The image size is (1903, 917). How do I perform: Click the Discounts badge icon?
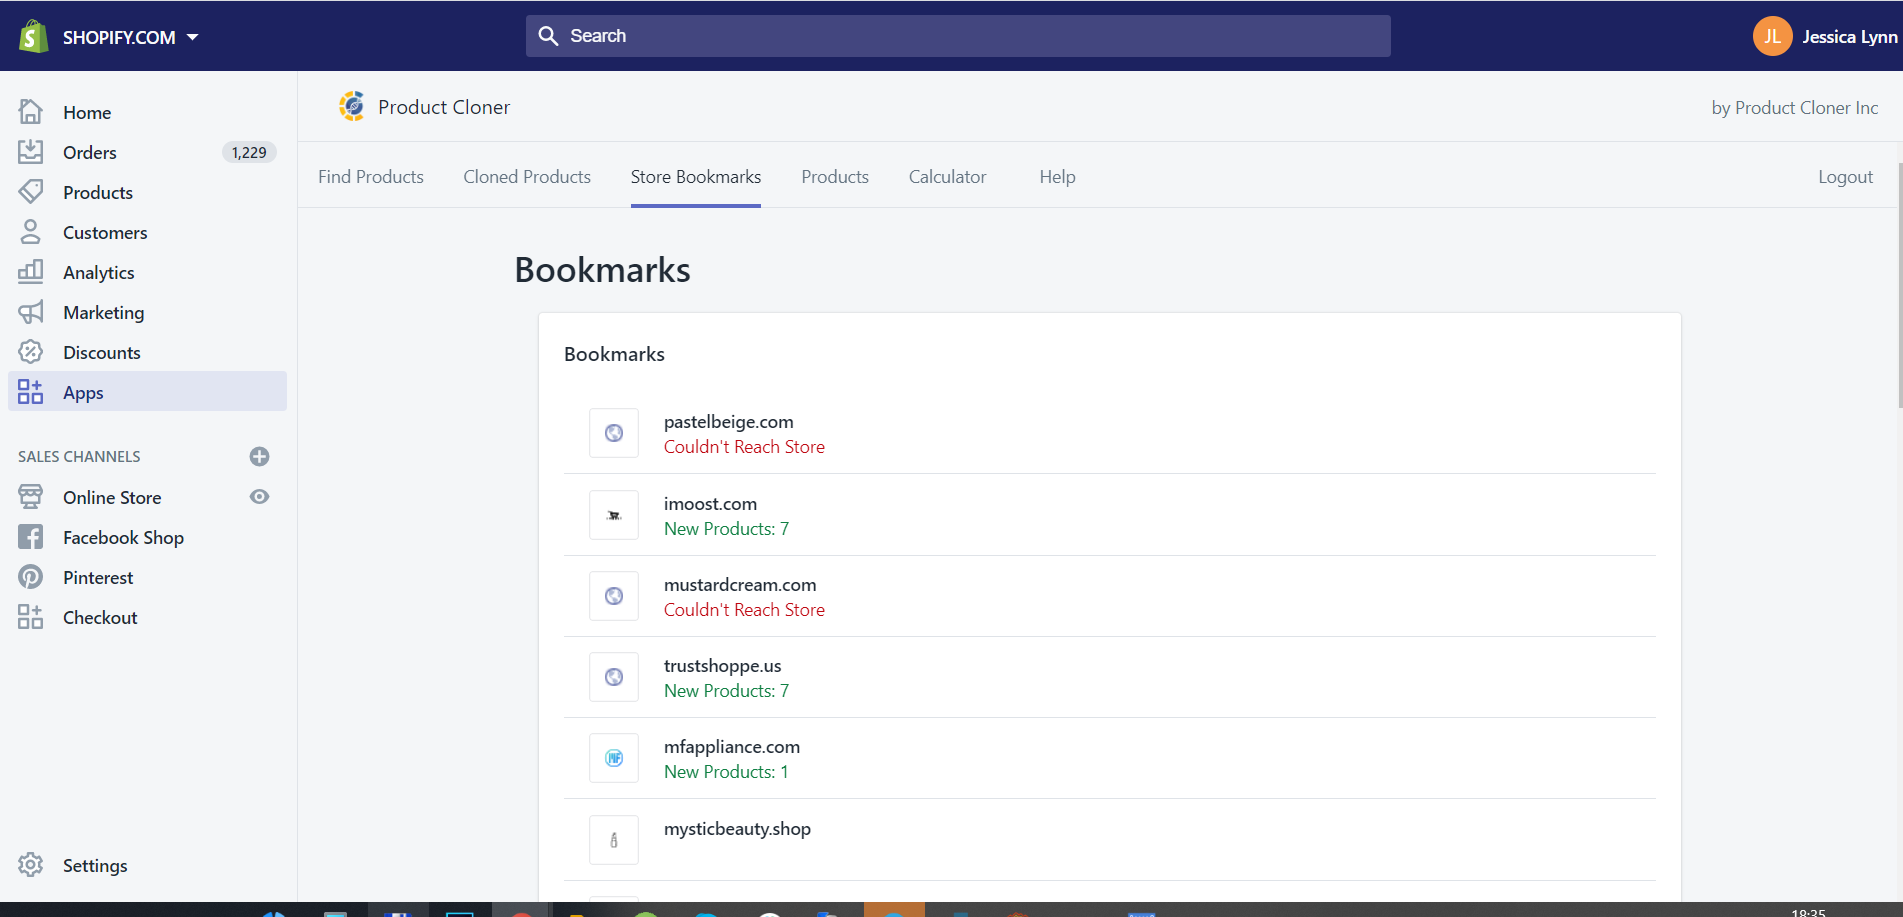[x=31, y=352]
